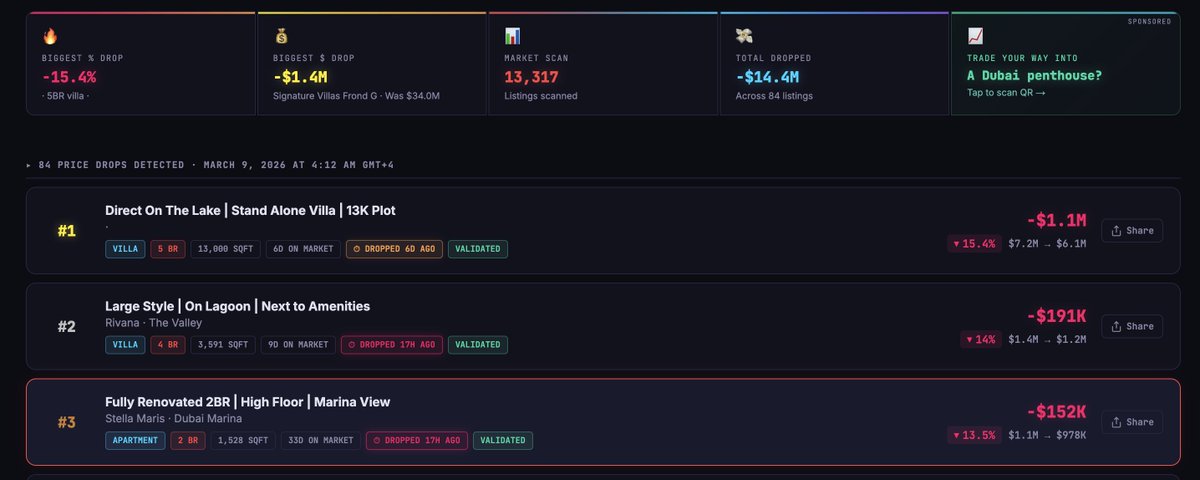Click 'Stella Maris · Dubai Marina' location text
The width and height of the screenshot is (1200, 480).
(x=166, y=419)
